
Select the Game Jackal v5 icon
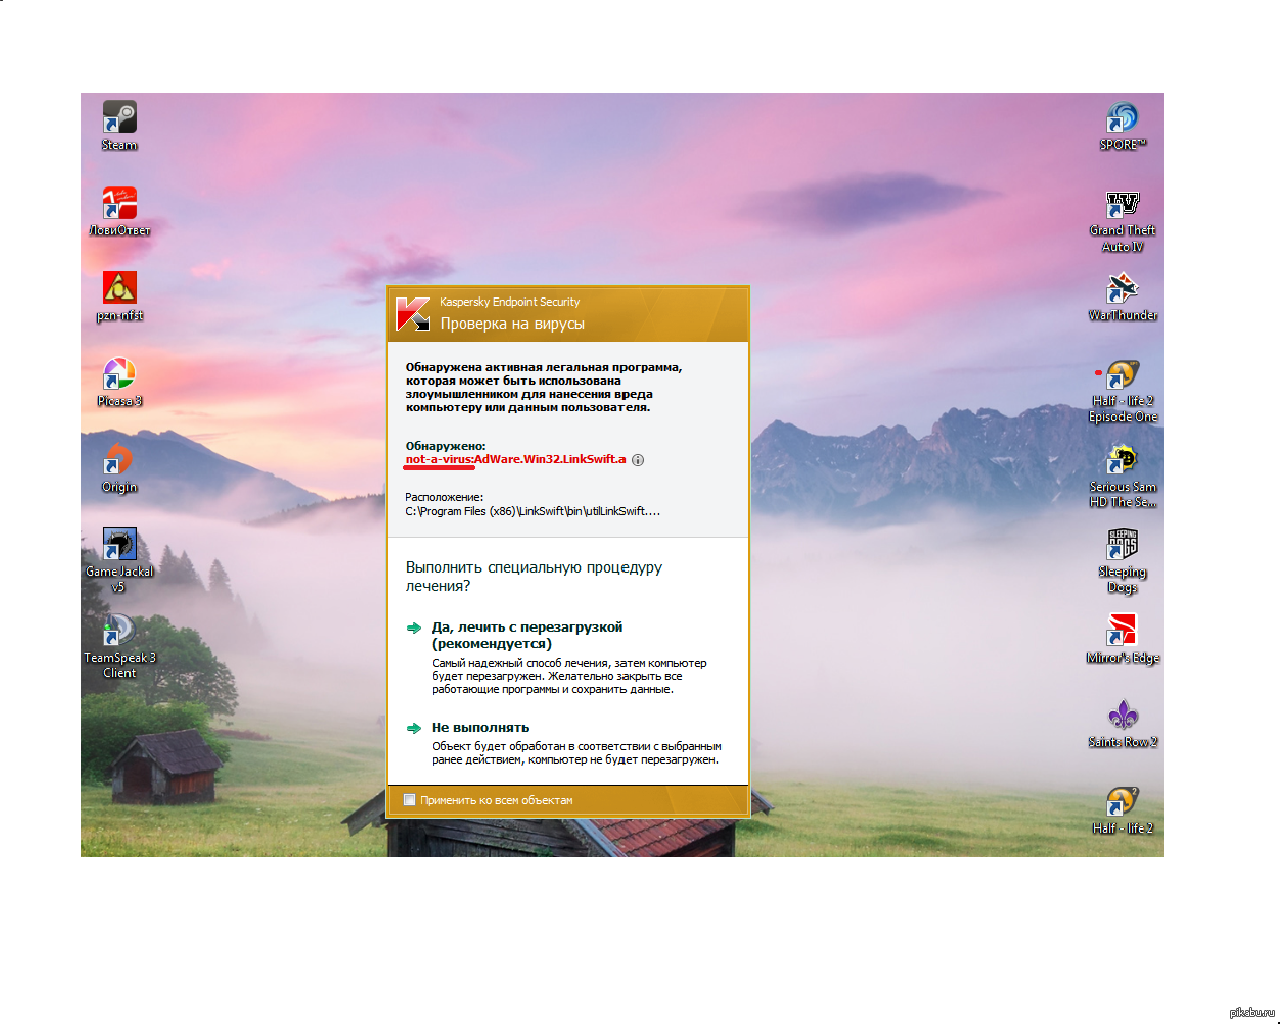click(119, 560)
